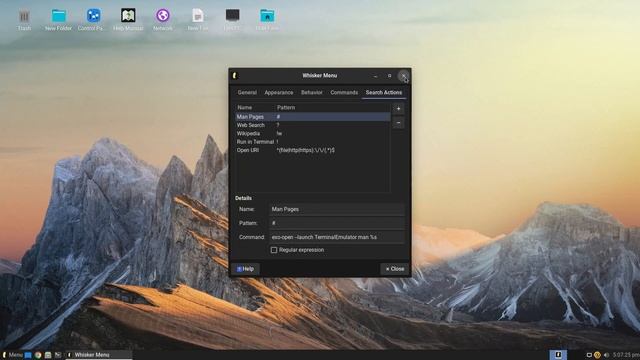This screenshot has width=640, height=360.
Task: Switch to the Behavior tab
Action: [311, 93]
